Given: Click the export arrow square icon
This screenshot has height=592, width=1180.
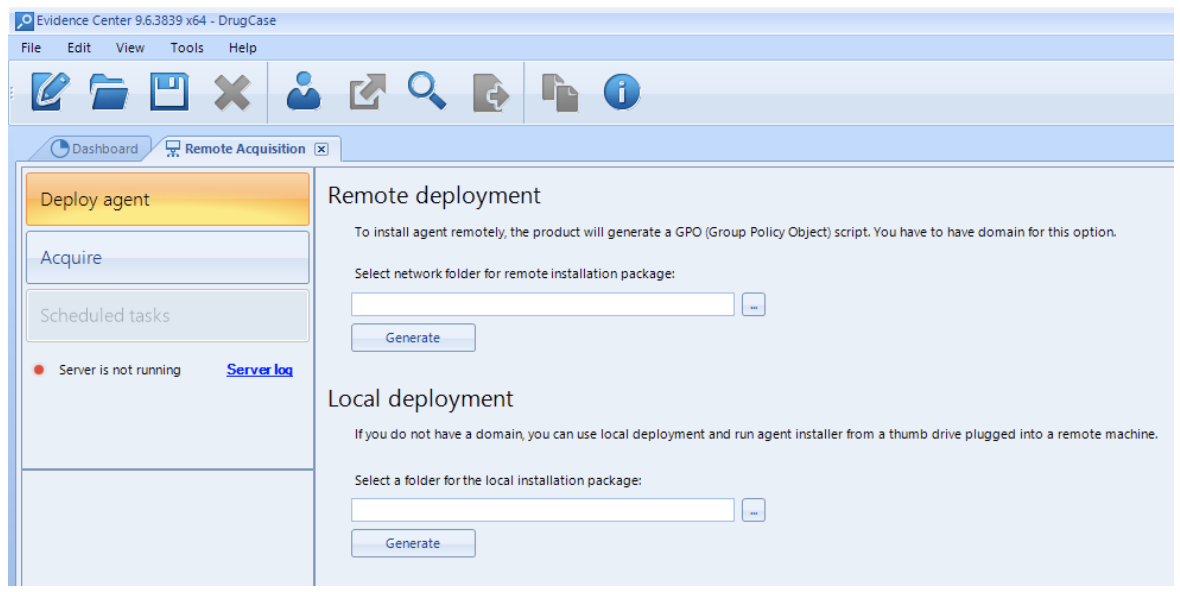Looking at the screenshot, I should pos(367,93).
